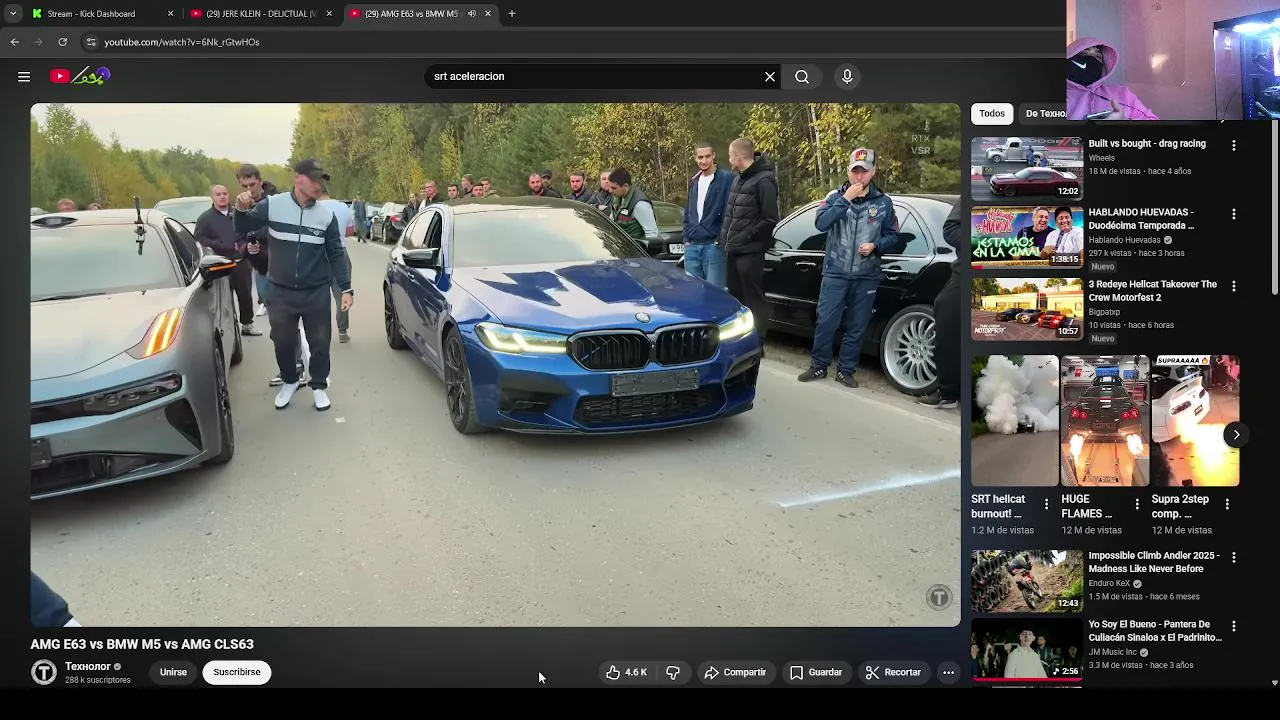1280x720 pixels.
Task: Like the video with thumbs up 4.6 K
Action: coord(626,673)
